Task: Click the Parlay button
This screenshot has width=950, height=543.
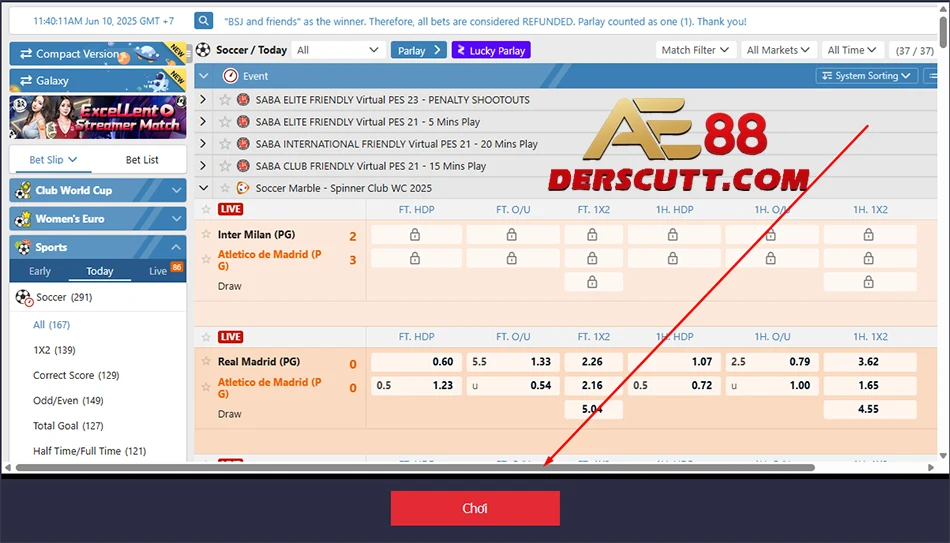Action: 419,50
